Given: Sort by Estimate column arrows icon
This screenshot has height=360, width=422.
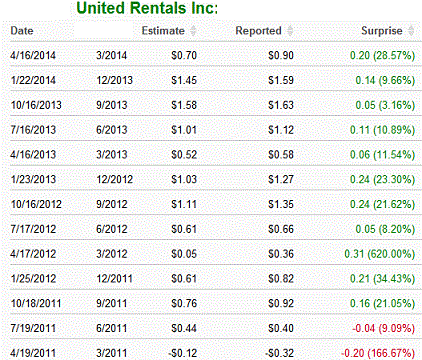Looking at the screenshot, I should coord(193,31).
